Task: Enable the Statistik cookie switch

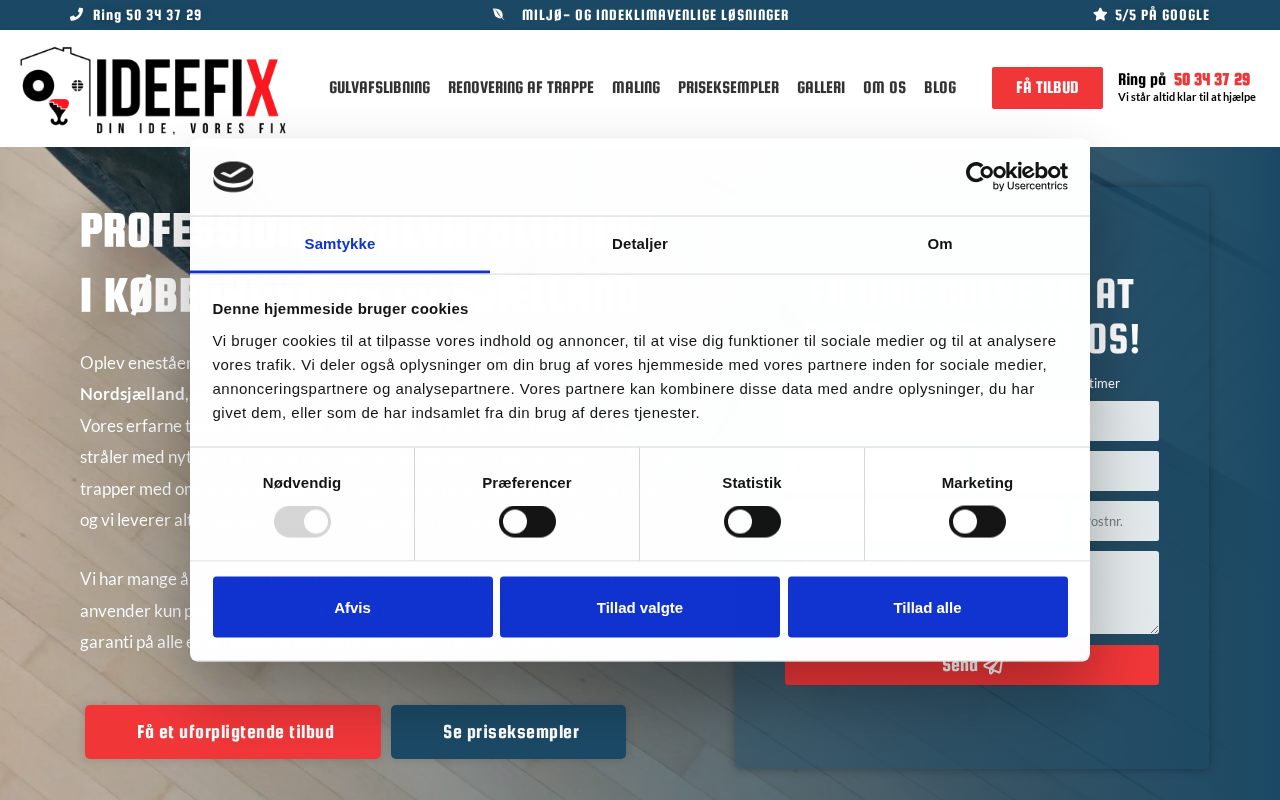Action: pos(752,521)
